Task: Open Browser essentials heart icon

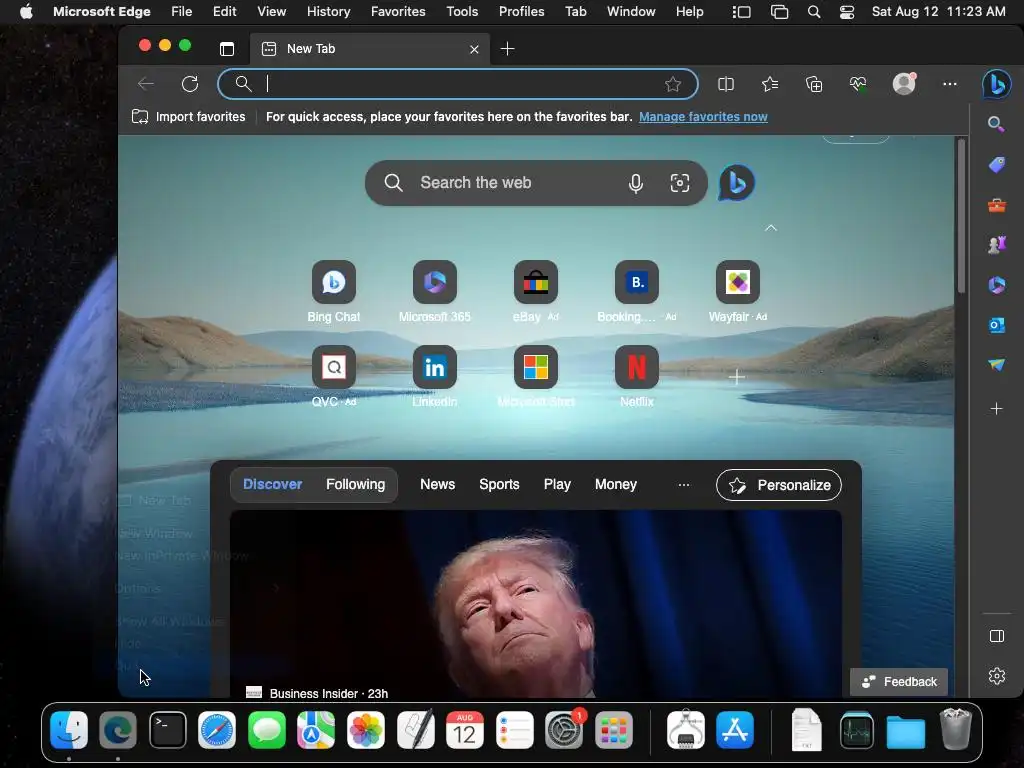Action: [x=858, y=84]
